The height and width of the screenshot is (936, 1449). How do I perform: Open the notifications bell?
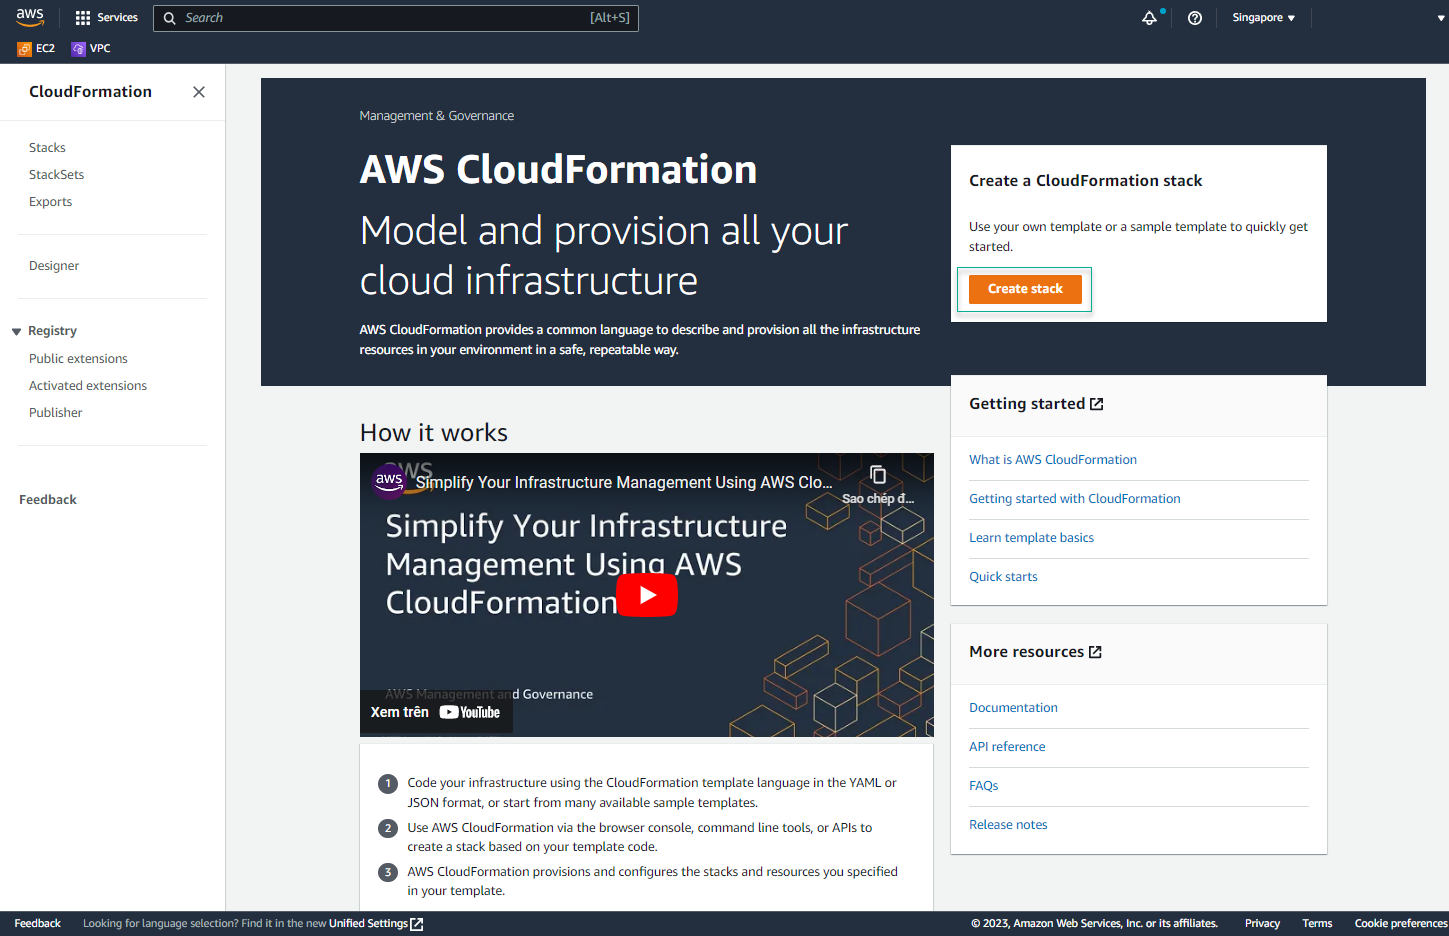tap(1150, 18)
